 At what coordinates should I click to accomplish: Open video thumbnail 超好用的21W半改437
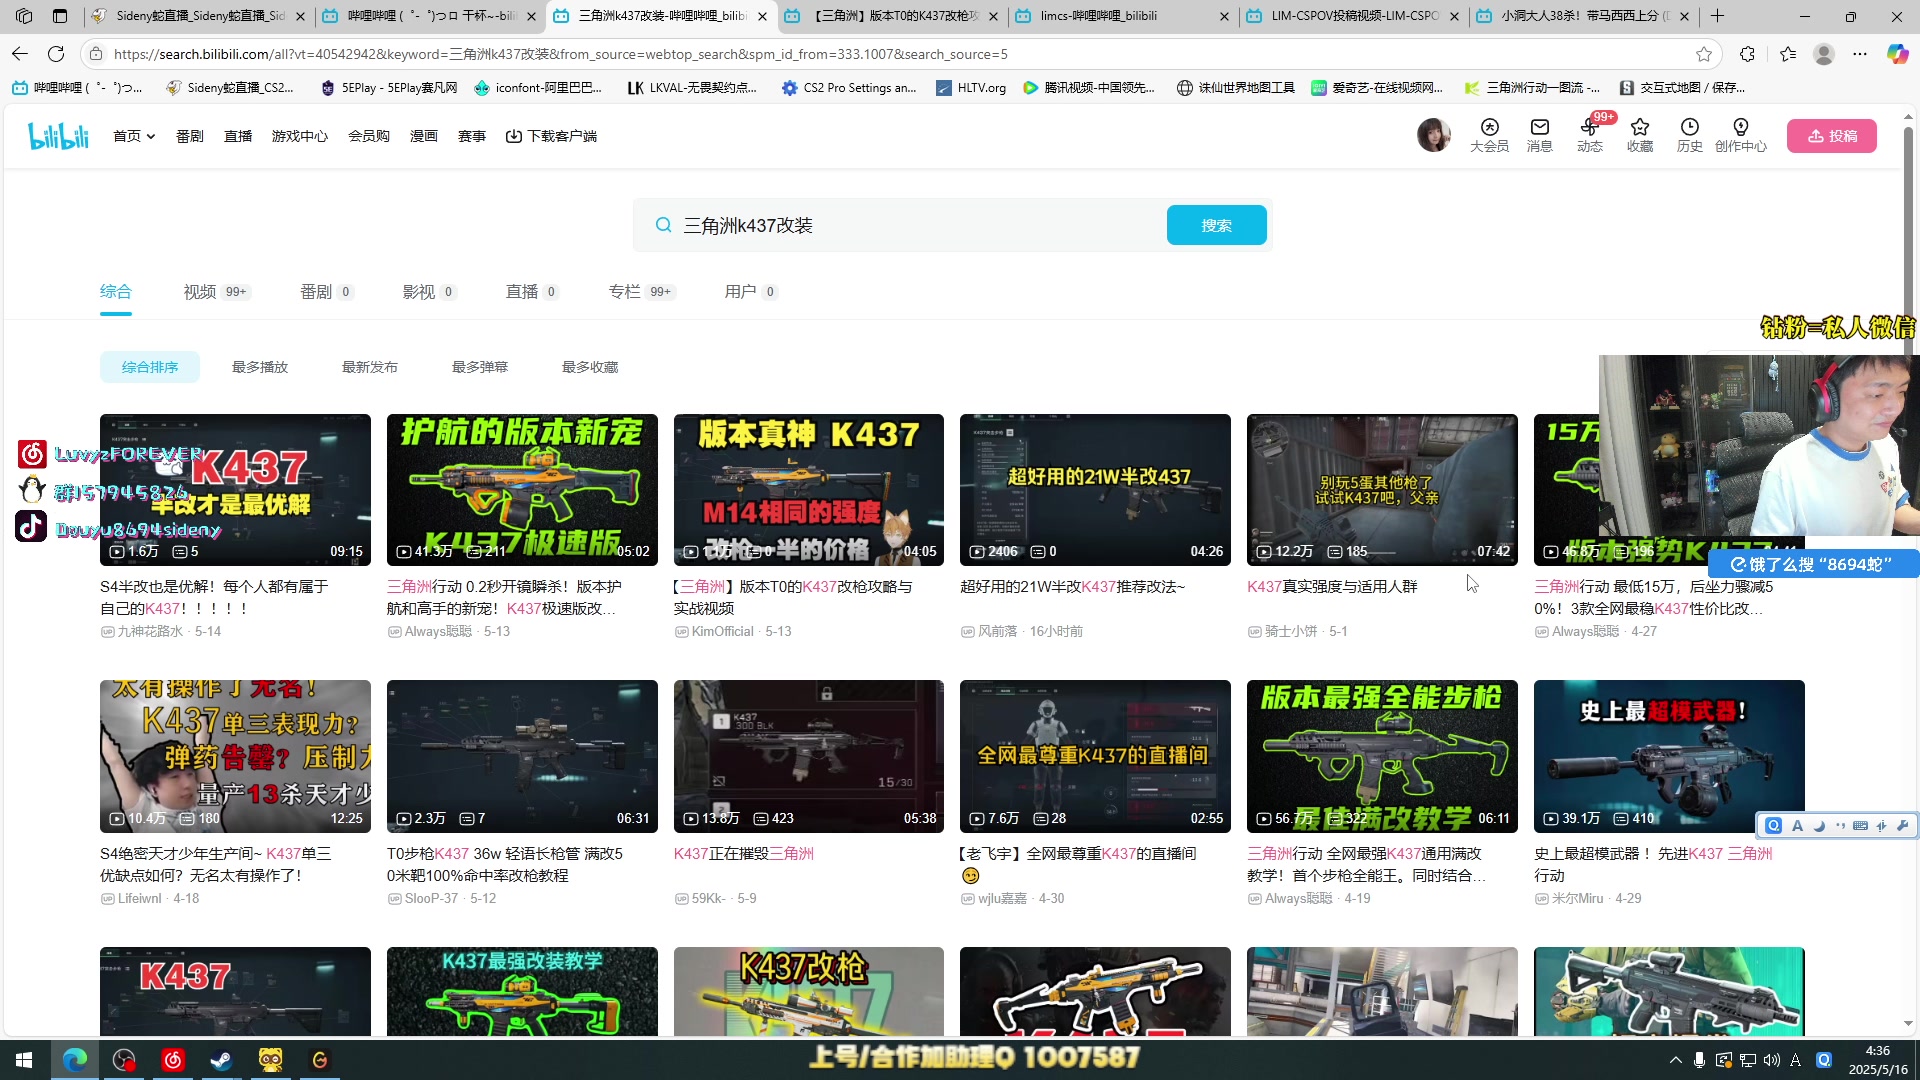(1095, 490)
